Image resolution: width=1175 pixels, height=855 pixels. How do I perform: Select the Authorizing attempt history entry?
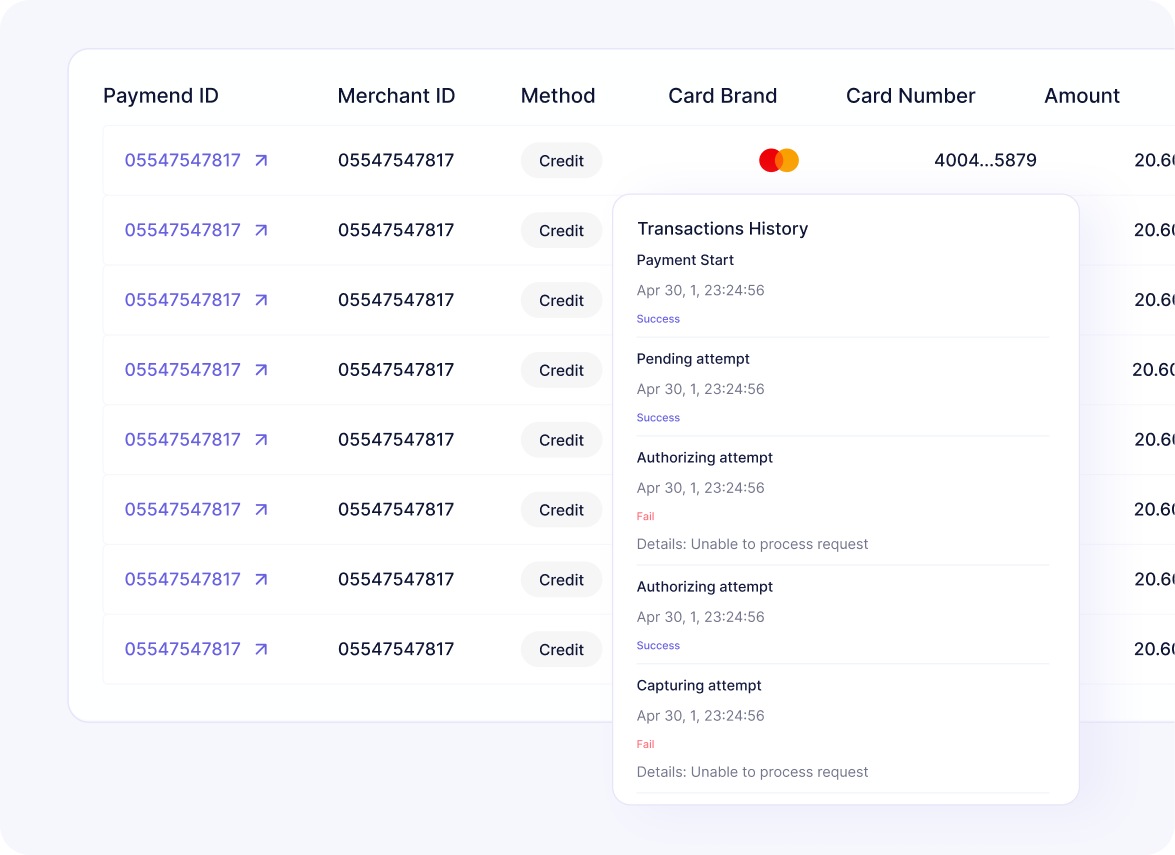704,457
